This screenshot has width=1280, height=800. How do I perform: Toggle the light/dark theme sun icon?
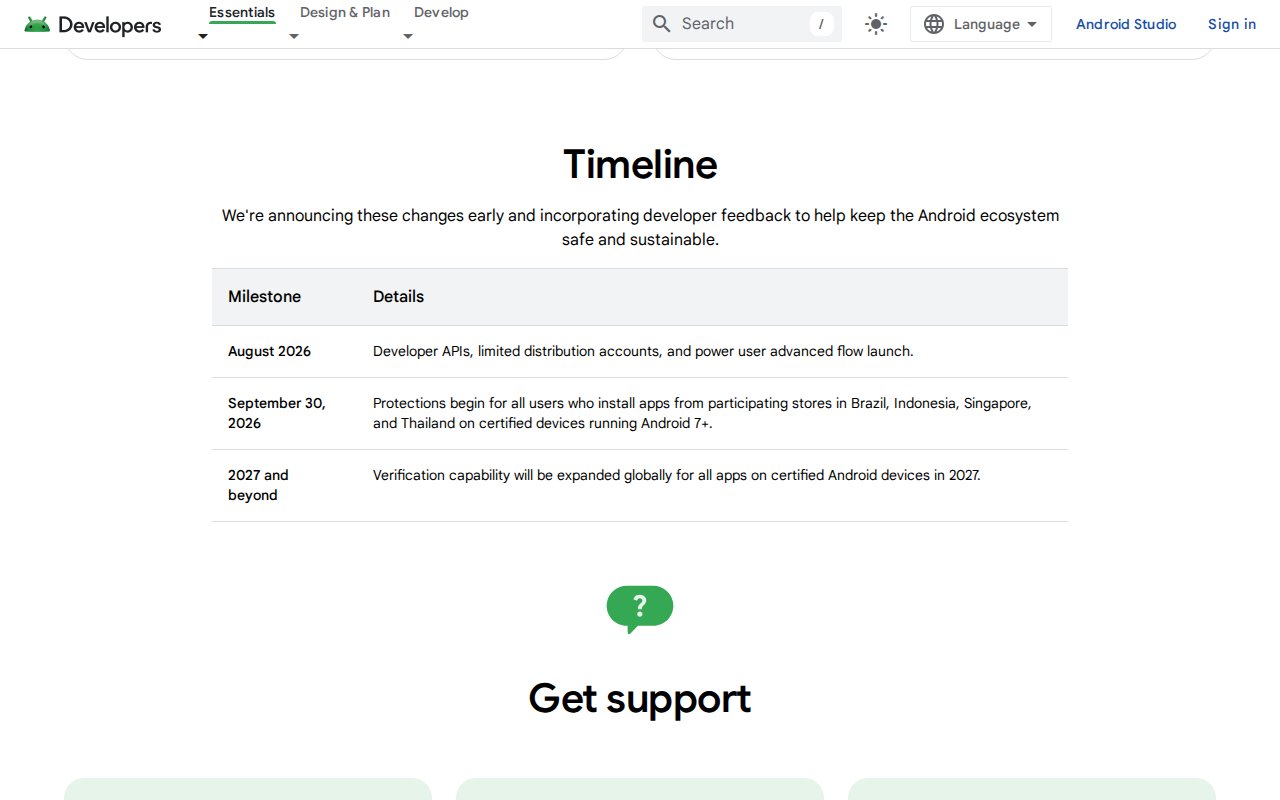click(x=876, y=24)
